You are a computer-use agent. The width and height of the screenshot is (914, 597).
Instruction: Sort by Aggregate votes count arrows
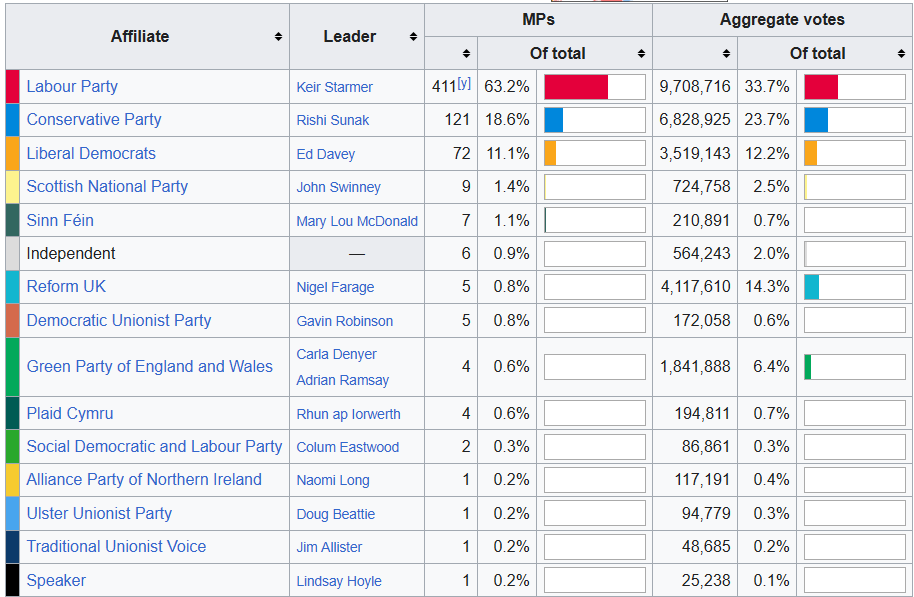coord(726,54)
